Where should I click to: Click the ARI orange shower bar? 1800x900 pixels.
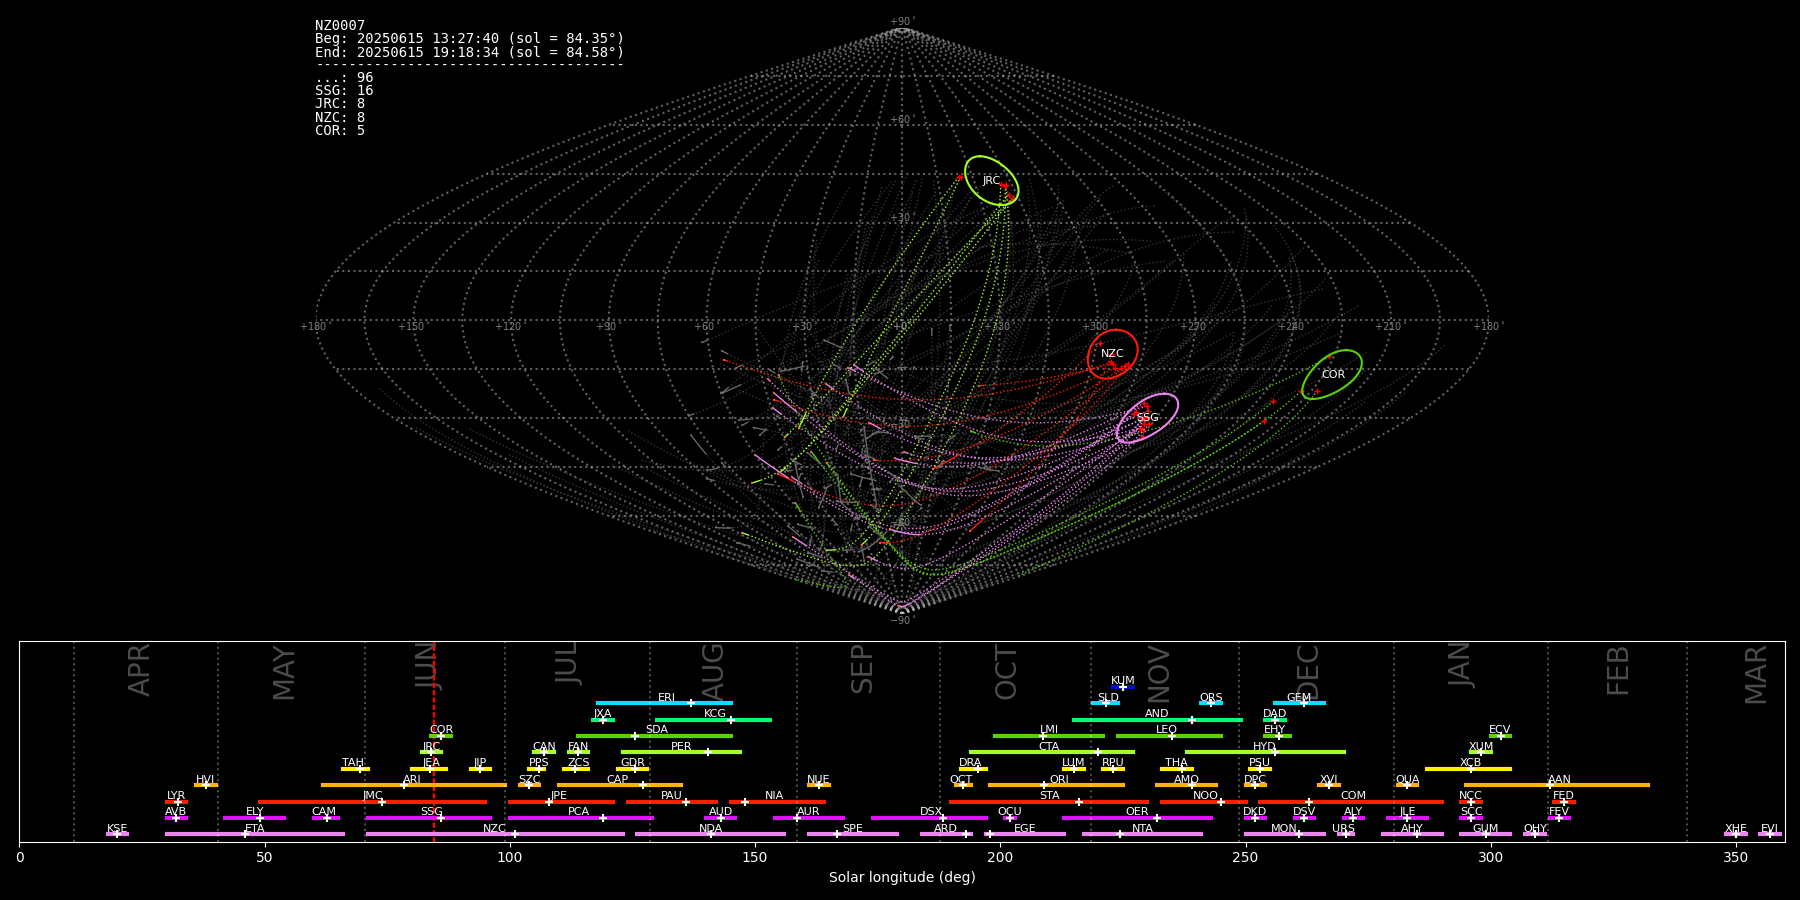click(x=414, y=785)
